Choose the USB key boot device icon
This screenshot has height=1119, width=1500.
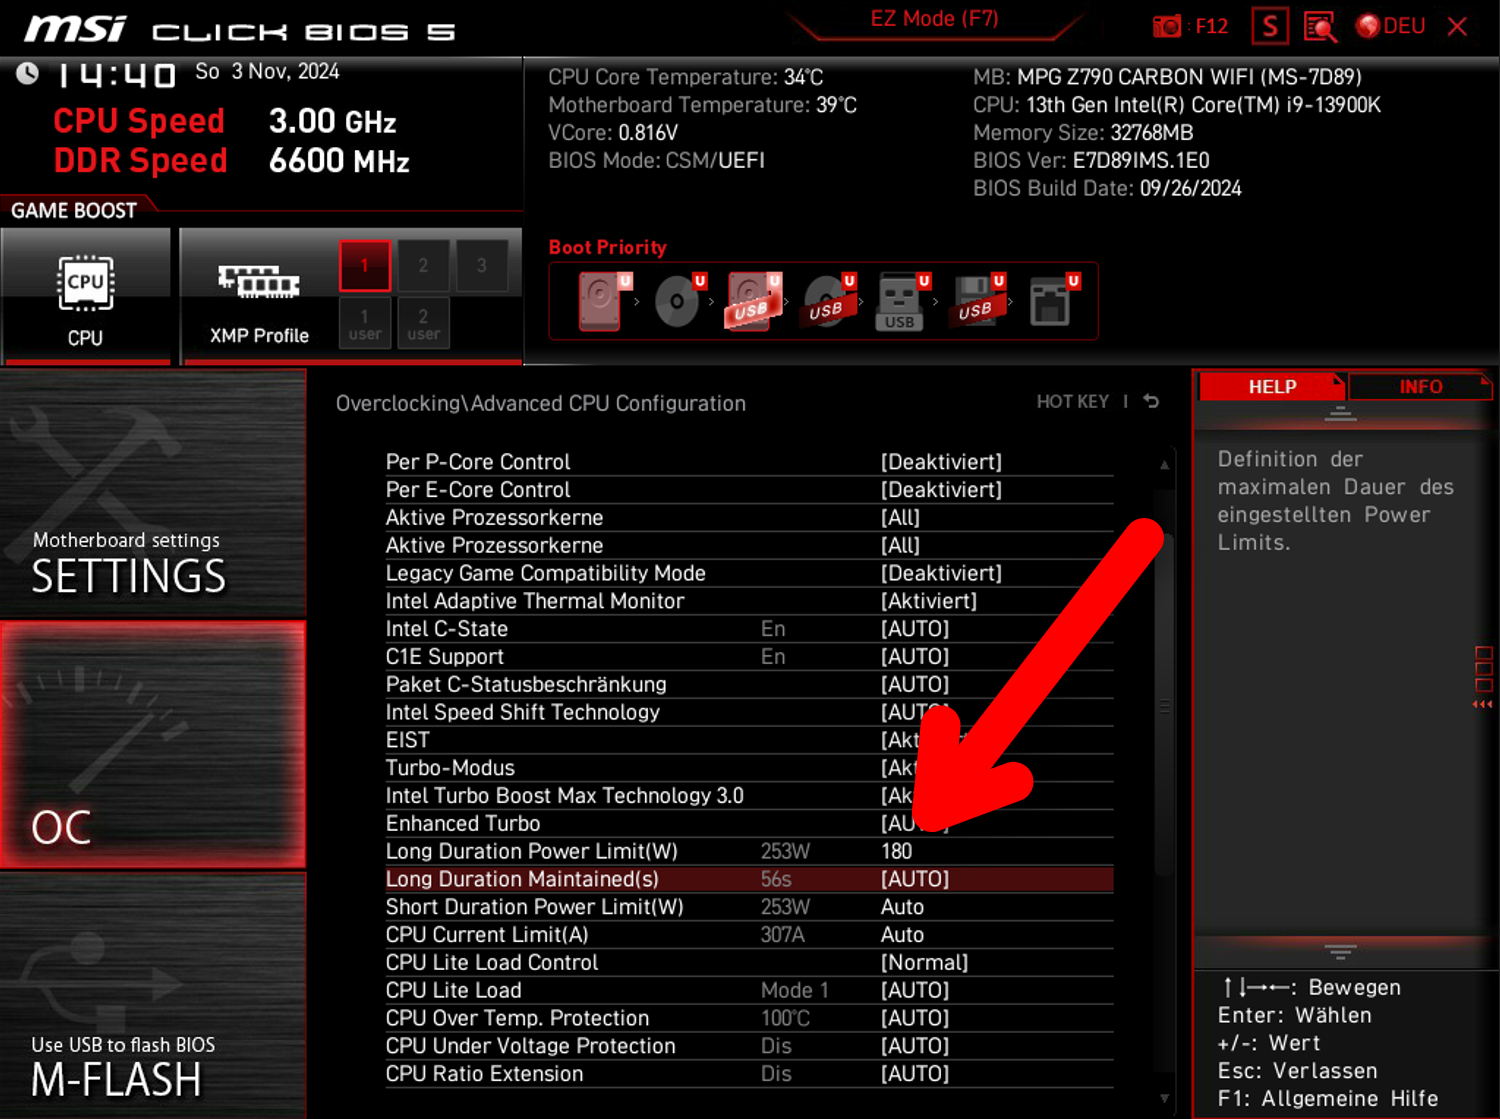(x=902, y=301)
